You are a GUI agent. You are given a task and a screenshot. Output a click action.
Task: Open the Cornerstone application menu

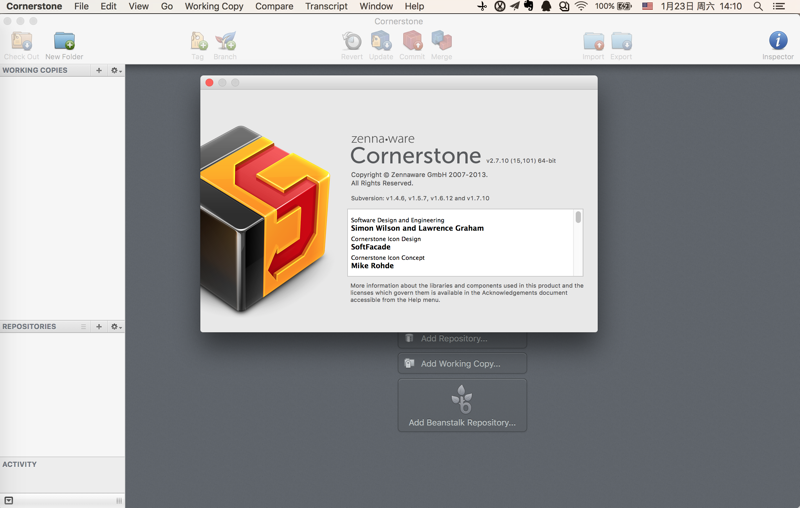(x=34, y=6)
